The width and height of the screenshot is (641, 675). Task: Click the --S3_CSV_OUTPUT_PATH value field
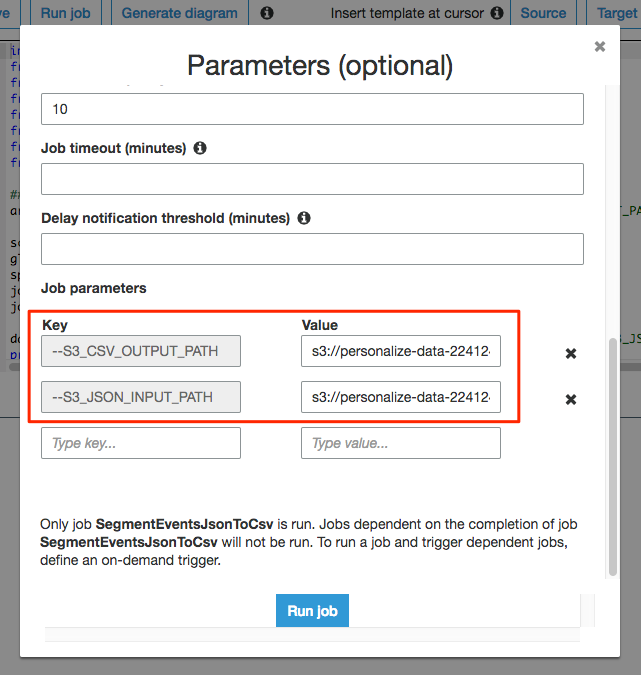(400, 351)
